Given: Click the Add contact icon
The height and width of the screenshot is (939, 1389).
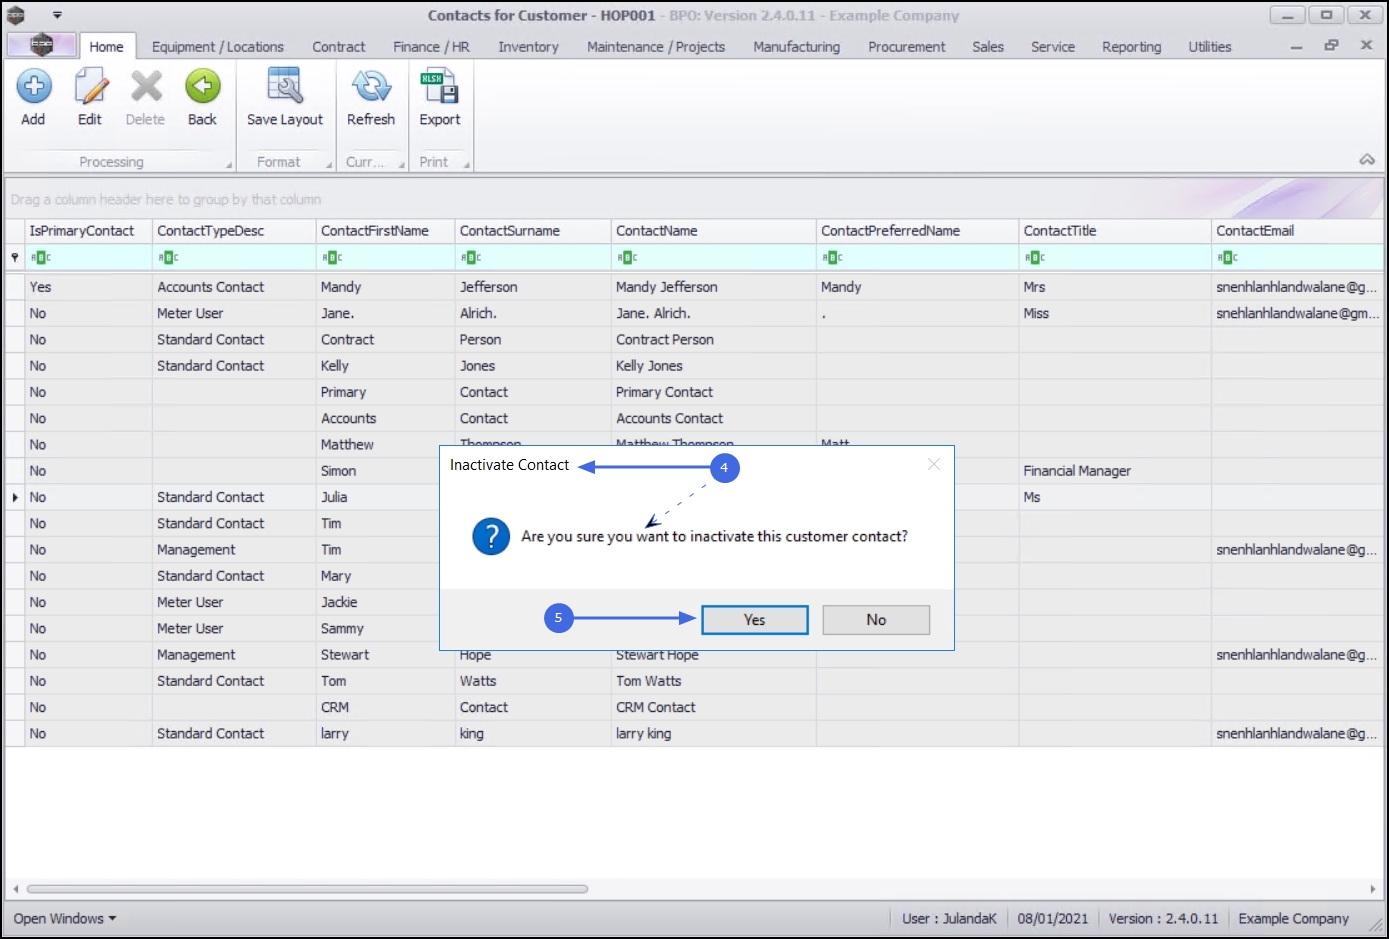Looking at the screenshot, I should (33, 87).
